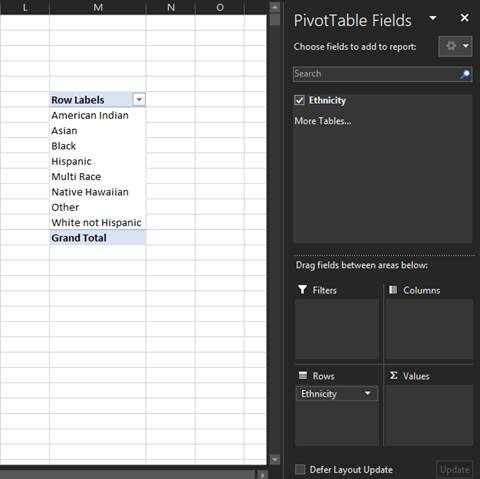Select column N header
The image size is (480, 479).
pyautogui.click(x=171, y=7)
